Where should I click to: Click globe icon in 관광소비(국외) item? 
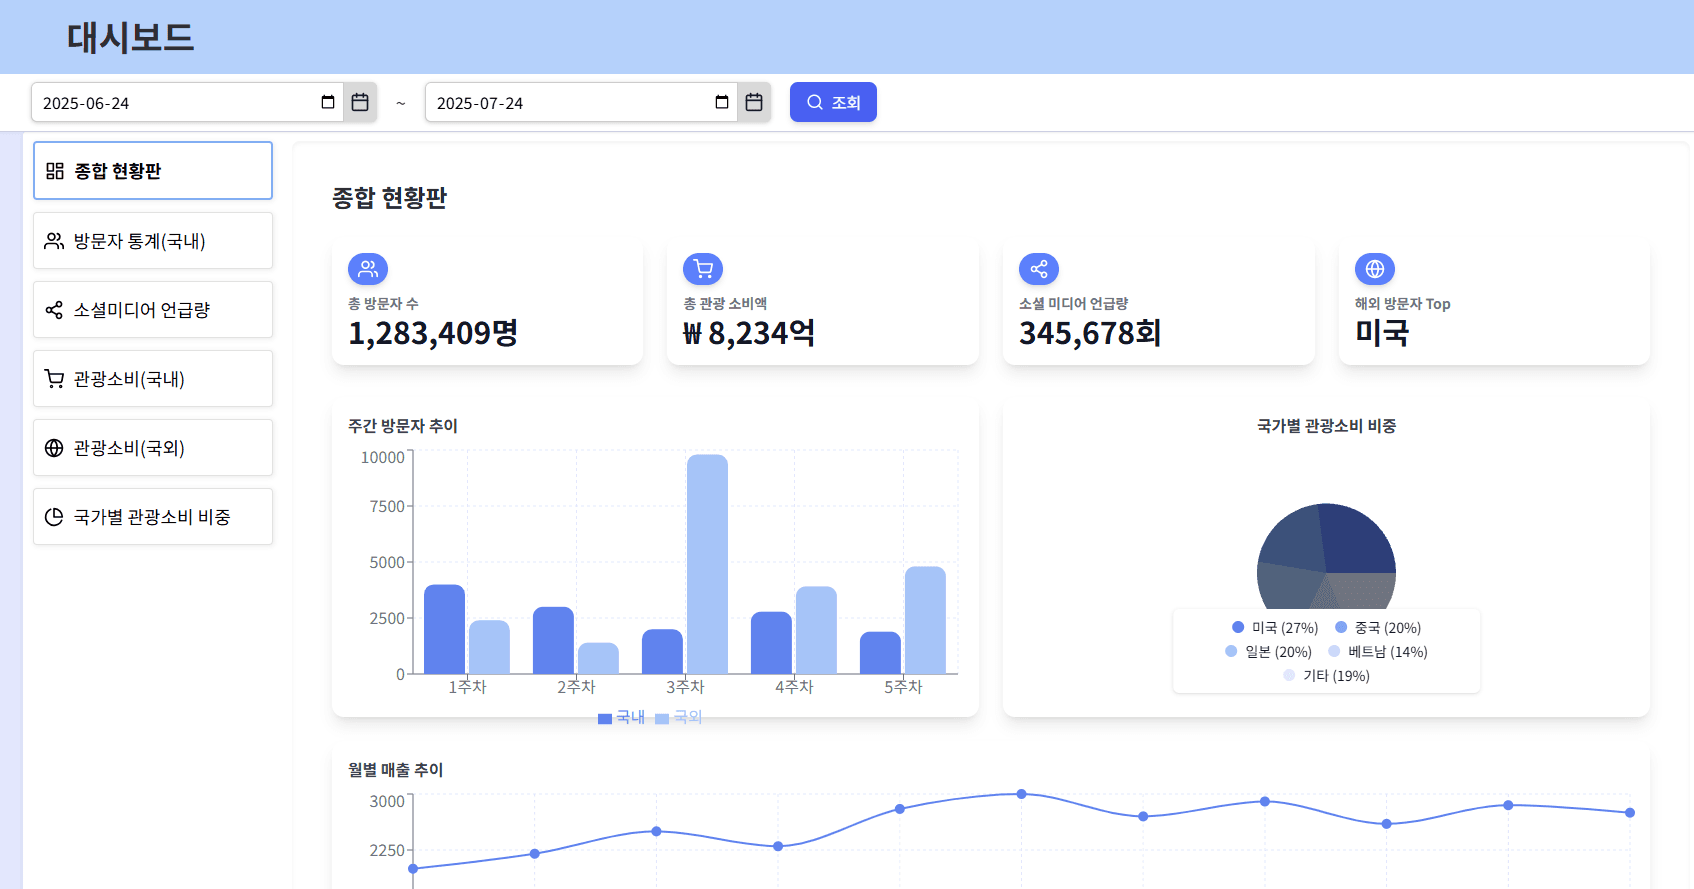click(54, 448)
